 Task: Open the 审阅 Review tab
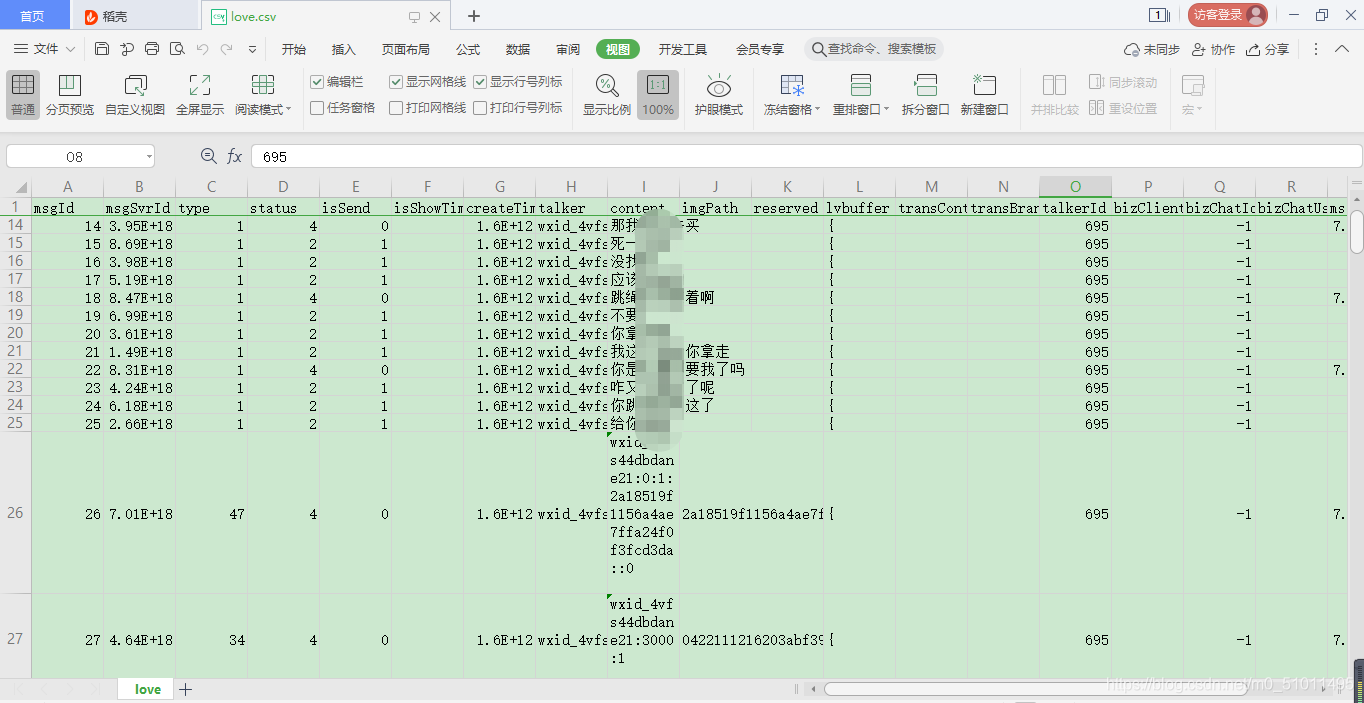click(568, 49)
